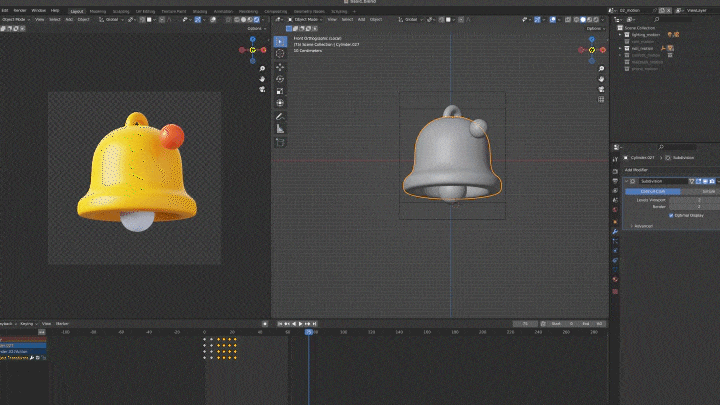Screen dimensions: 720x405
Task: Switch to the UV Editing workspace tab
Action: 146,11
